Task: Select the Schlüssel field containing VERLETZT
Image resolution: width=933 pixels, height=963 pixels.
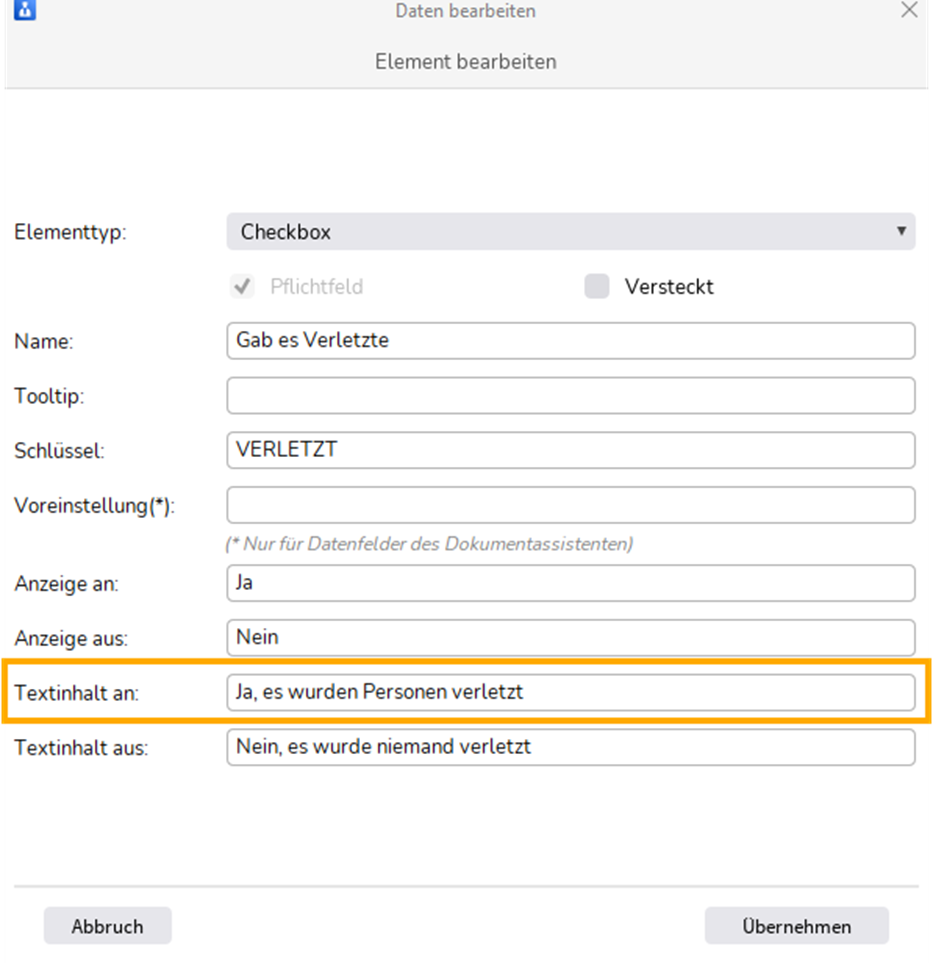Action: click(571, 450)
